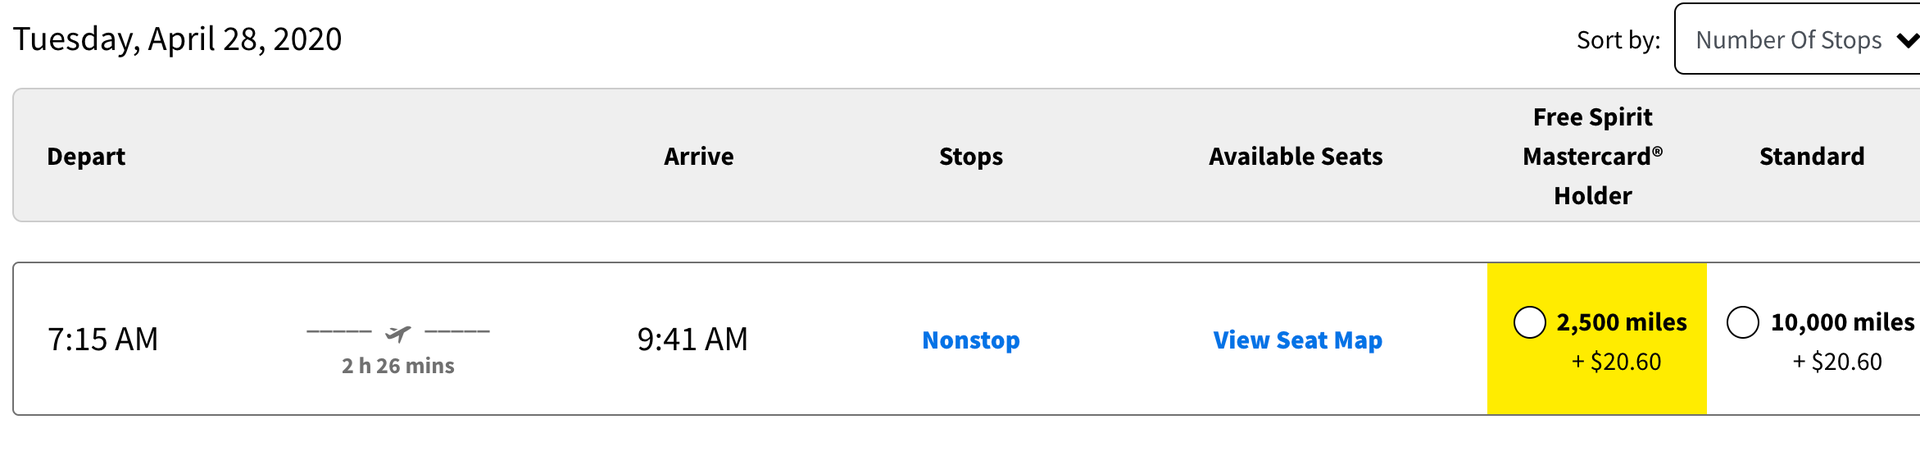The image size is (1920, 456).
Task: Click the Arrive column header
Action: coord(698,157)
